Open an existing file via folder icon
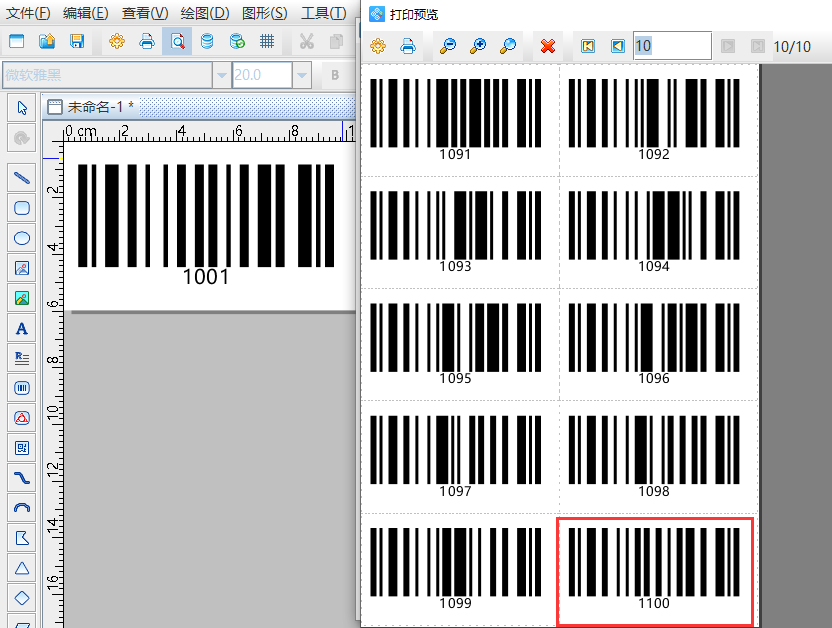The width and height of the screenshot is (832, 628). tap(47, 41)
